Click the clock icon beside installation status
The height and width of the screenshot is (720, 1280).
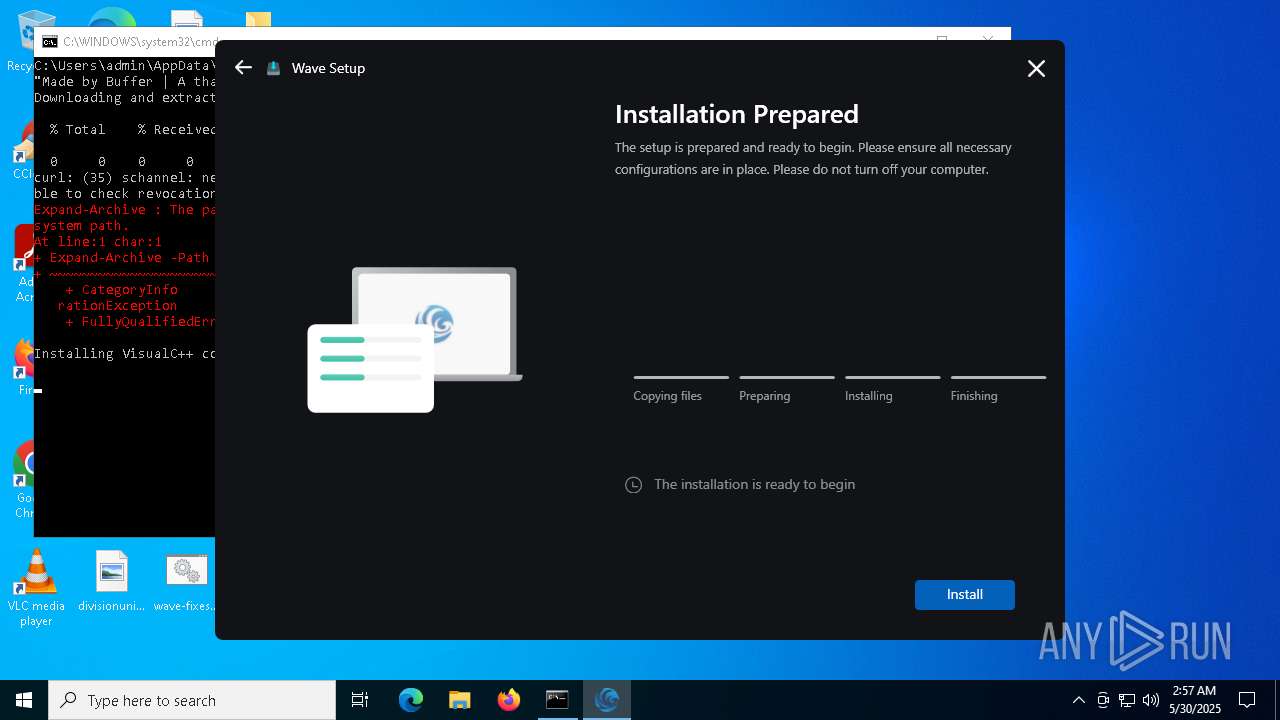coord(633,485)
